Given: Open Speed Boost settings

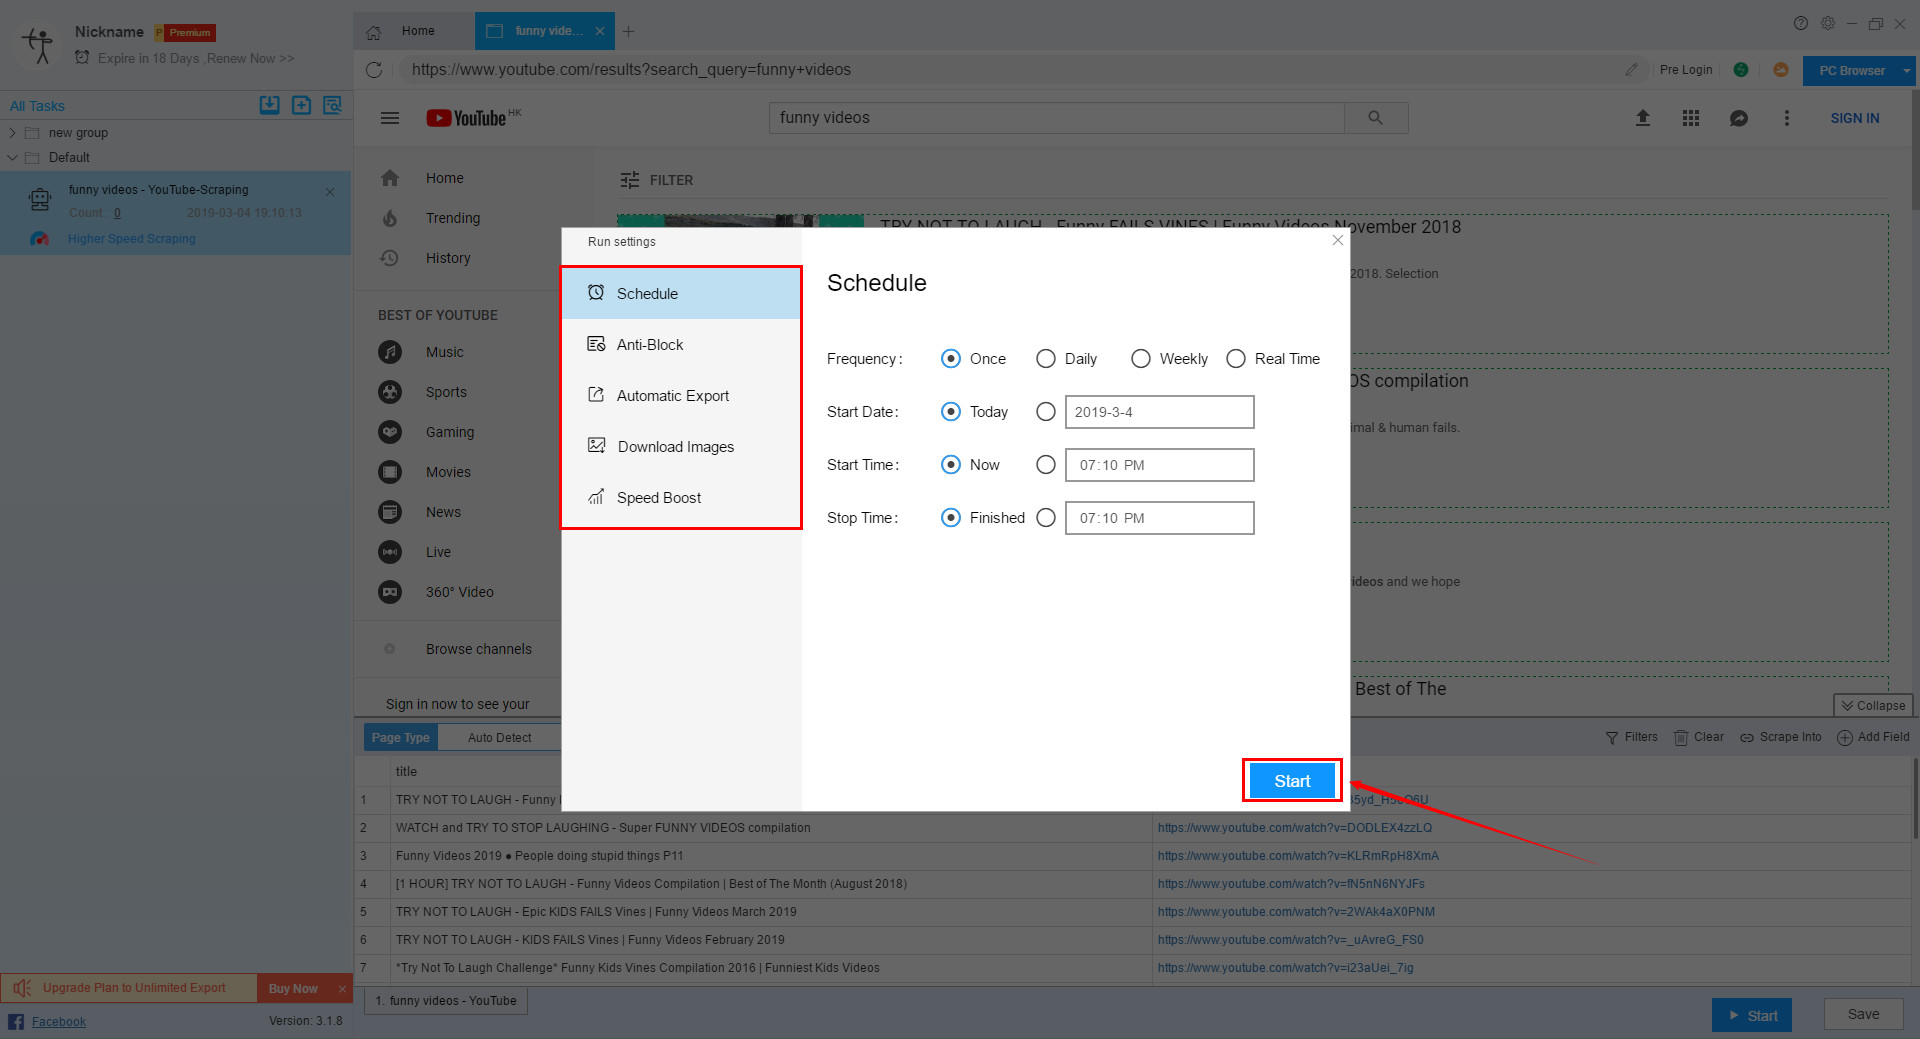Looking at the screenshot, I should (x=681, y=497).
